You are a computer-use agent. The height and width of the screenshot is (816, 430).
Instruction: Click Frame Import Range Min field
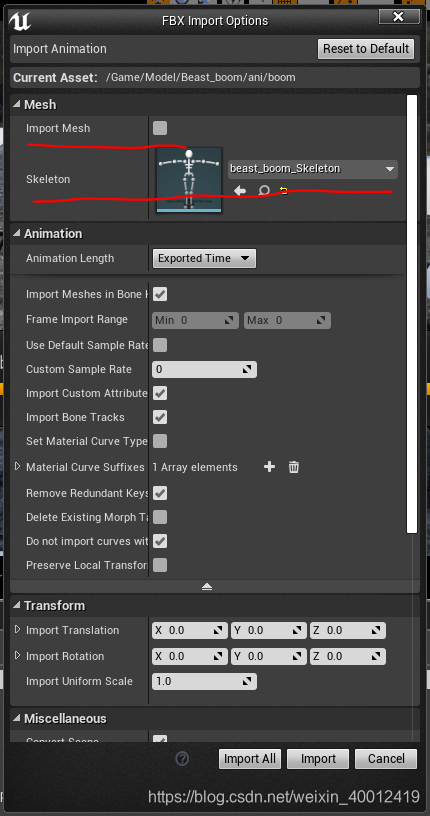tap(195, 320)
